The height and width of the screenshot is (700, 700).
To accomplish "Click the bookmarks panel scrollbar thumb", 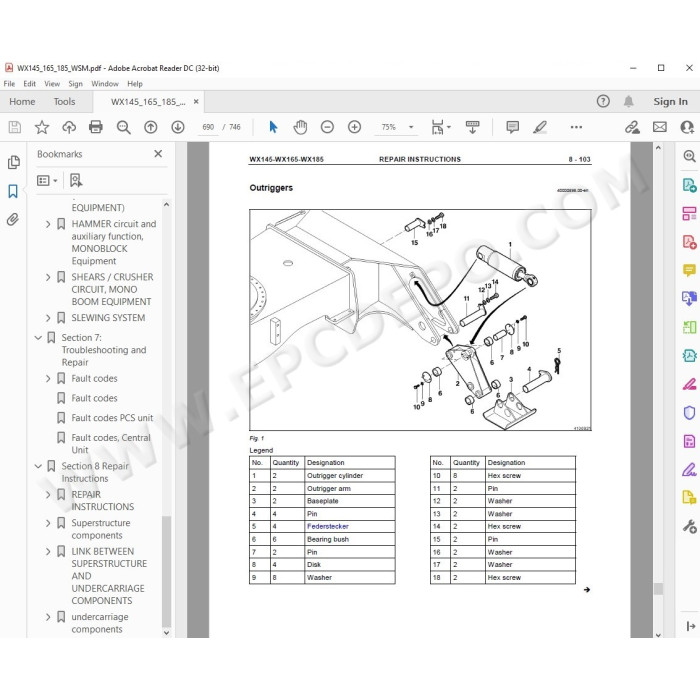I will 167,571.
